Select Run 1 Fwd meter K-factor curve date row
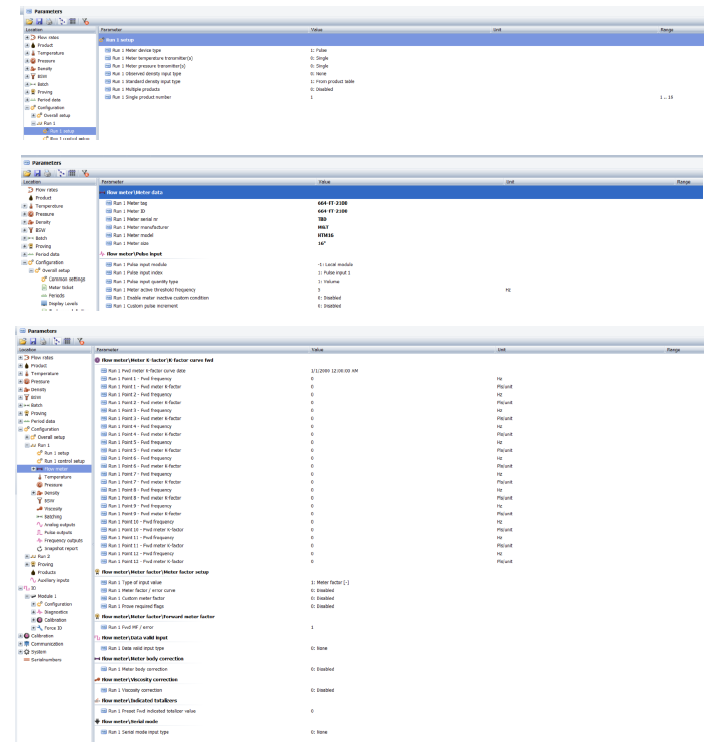The image size is (708, 752). pos(399,371)
